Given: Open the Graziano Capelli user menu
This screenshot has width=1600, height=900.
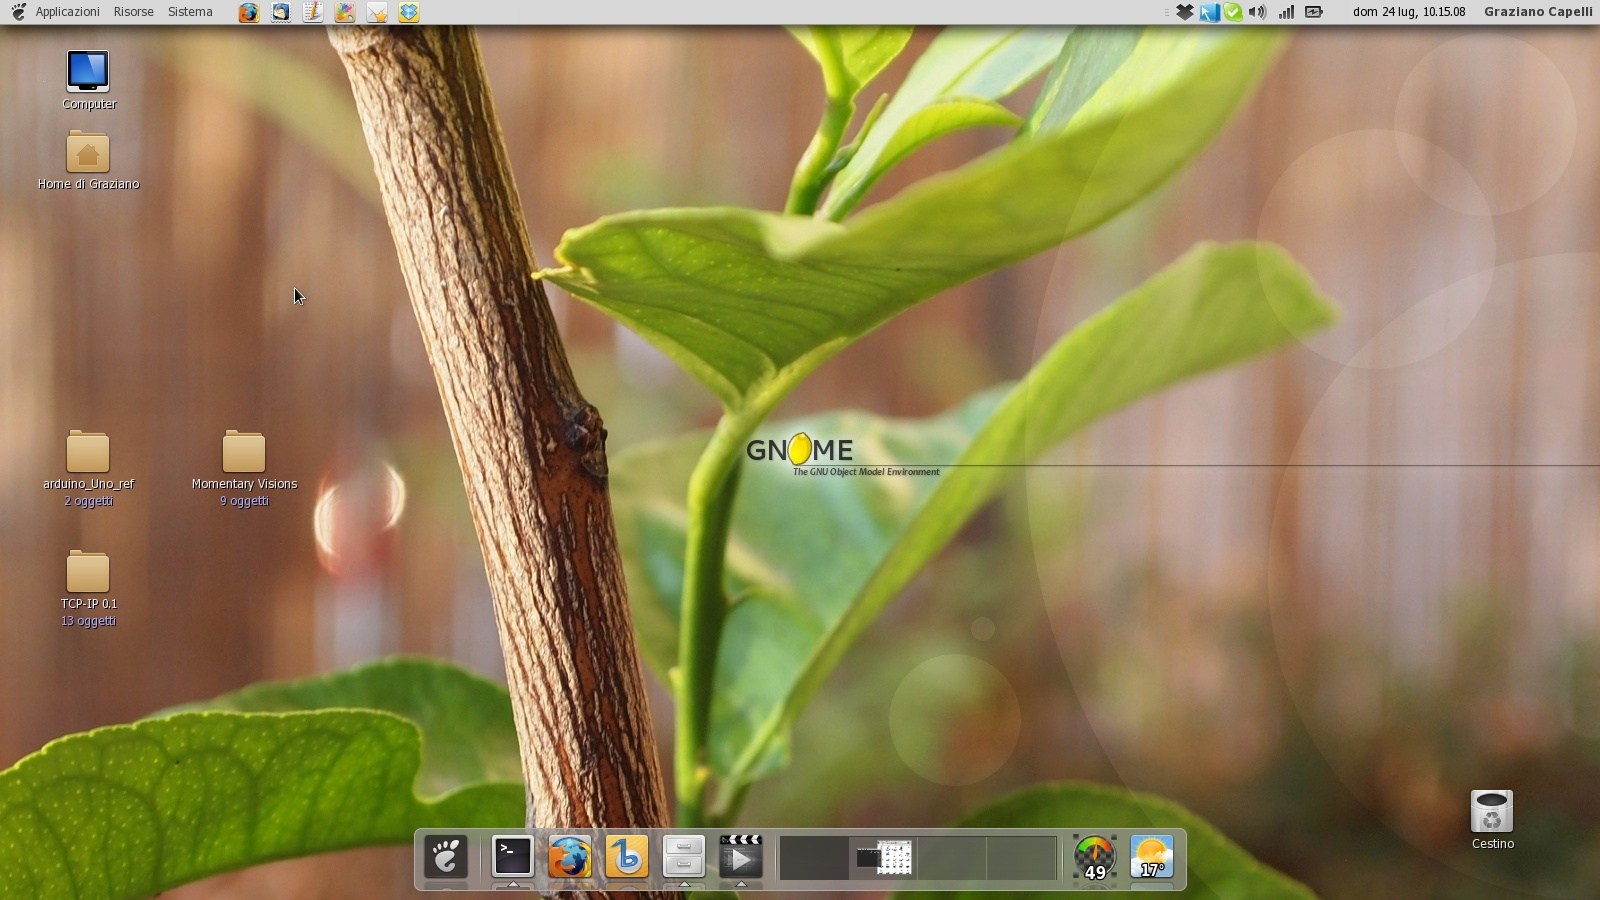Looking at the screenshot, I should [x=1538, y=12].
